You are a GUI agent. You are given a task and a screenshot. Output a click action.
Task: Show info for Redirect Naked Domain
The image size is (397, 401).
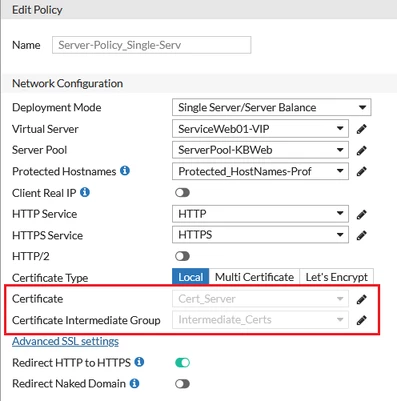(x=134, y=383)
